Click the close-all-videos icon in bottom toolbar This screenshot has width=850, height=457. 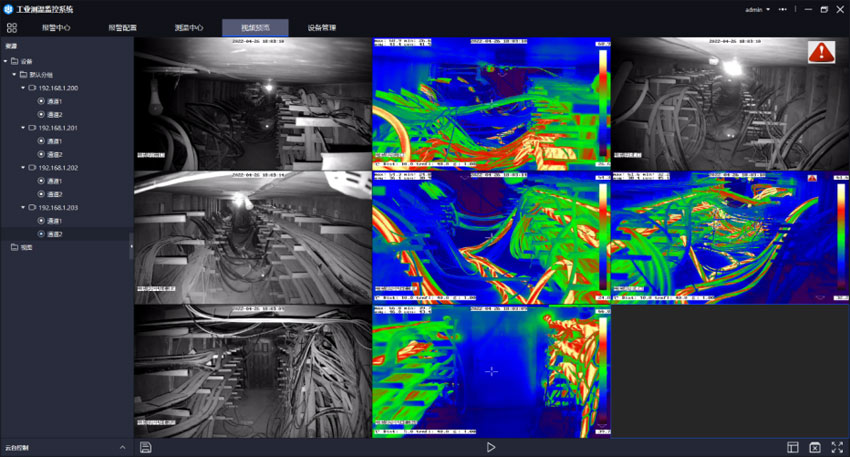815,447
